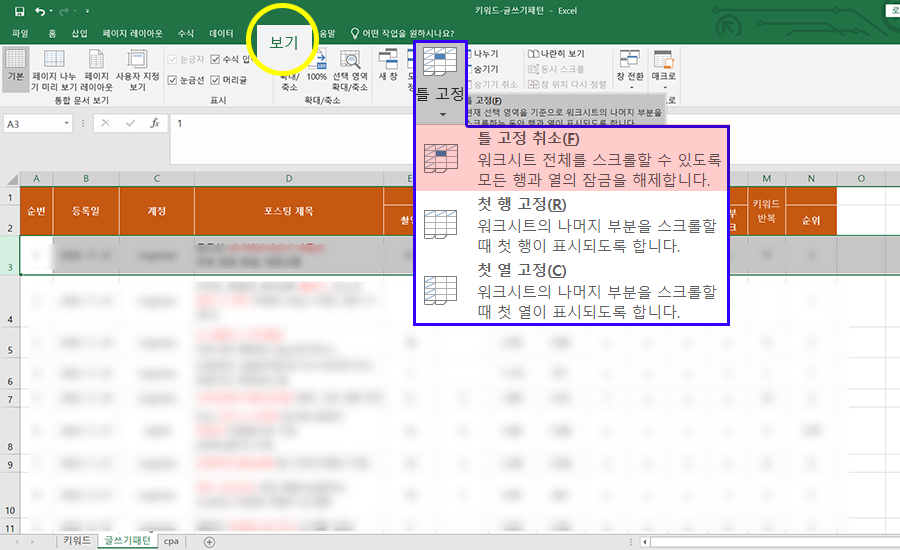900x550 pixels.
Task: Open 사용자 지정 보기 custom views
Action: click(137, 70)
